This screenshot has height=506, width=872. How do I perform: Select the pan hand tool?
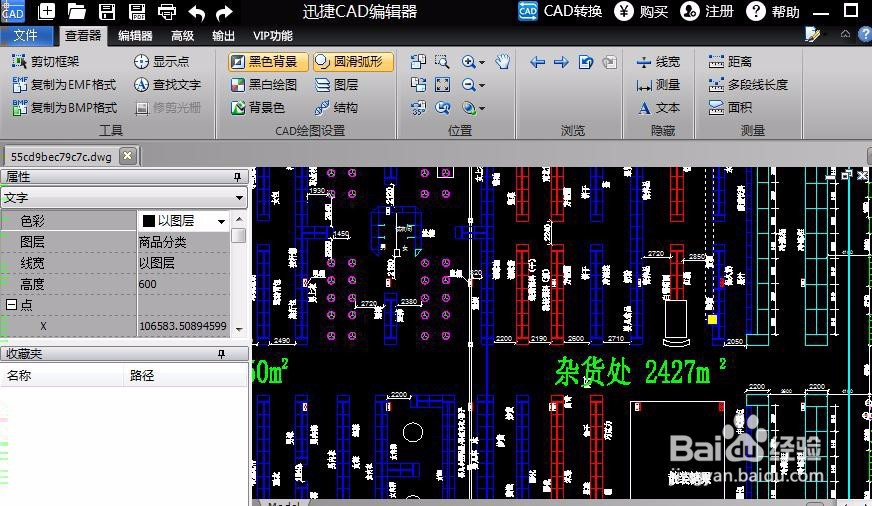coord(503,61)
